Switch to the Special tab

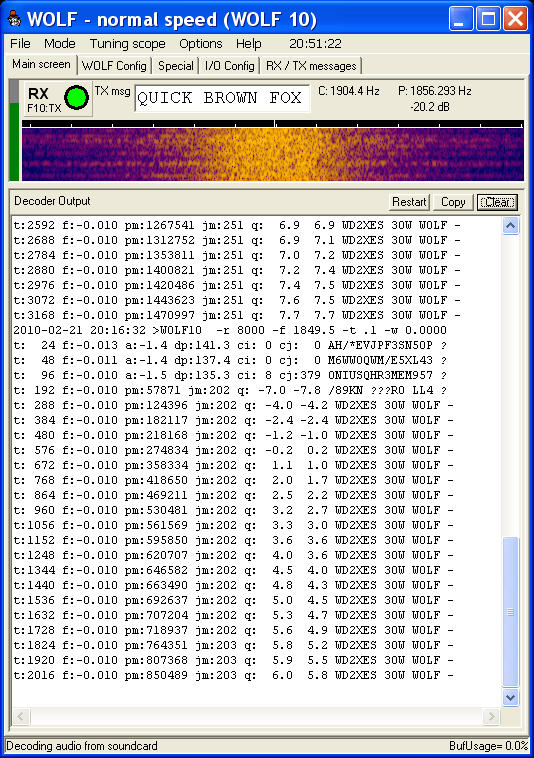click(175, 66)
